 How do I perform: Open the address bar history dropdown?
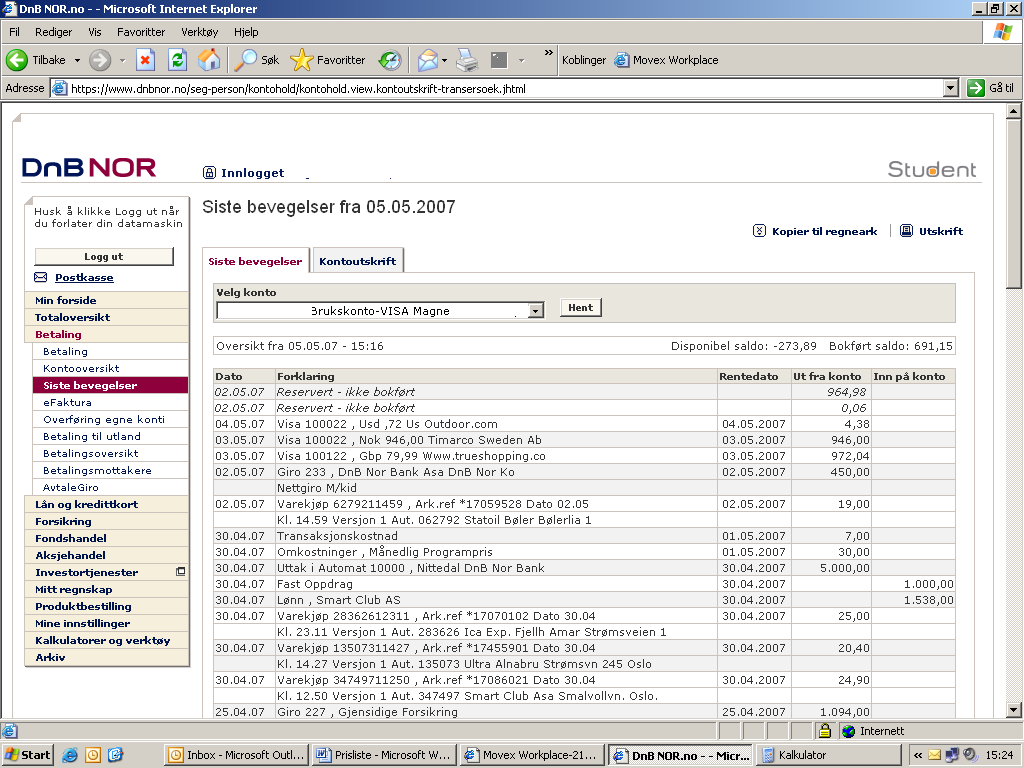(951, 88)
